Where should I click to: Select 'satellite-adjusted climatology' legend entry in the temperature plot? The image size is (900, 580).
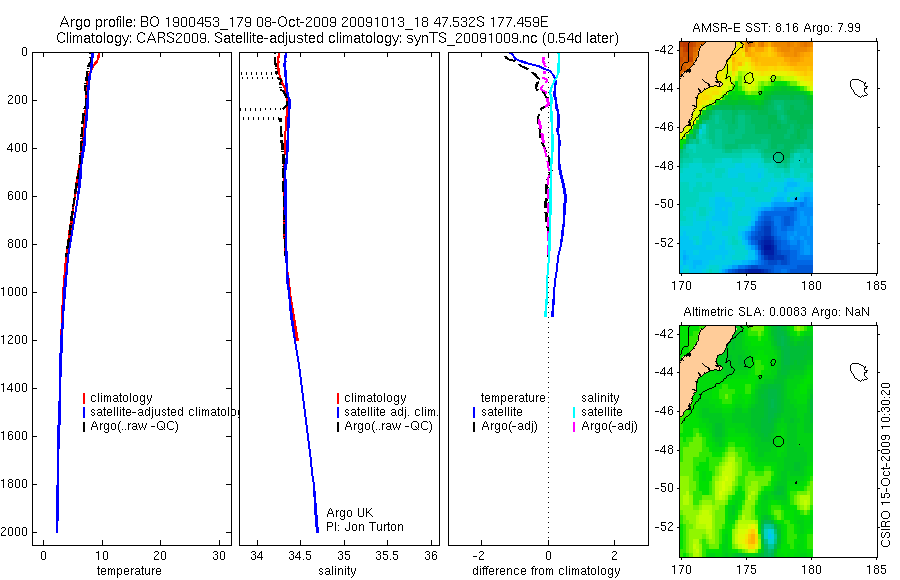165,412
